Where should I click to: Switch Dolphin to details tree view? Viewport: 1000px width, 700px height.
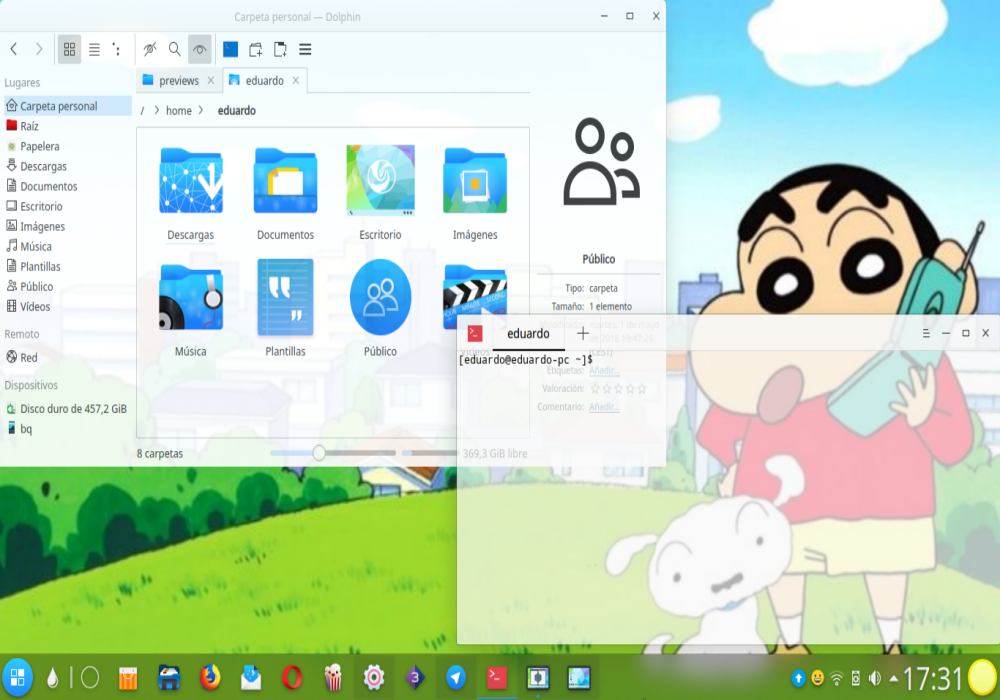tap(117, 49)
